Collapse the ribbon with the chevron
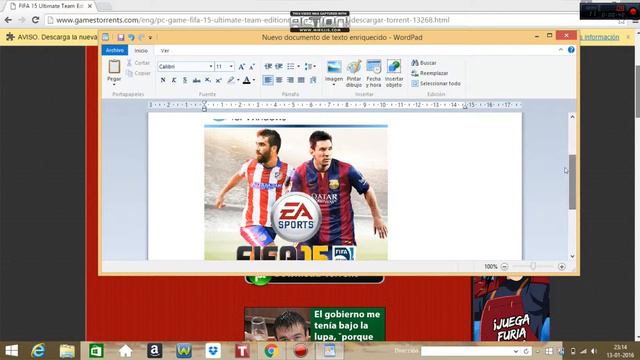This screenshot has height=360, width=640. [561, 50]
